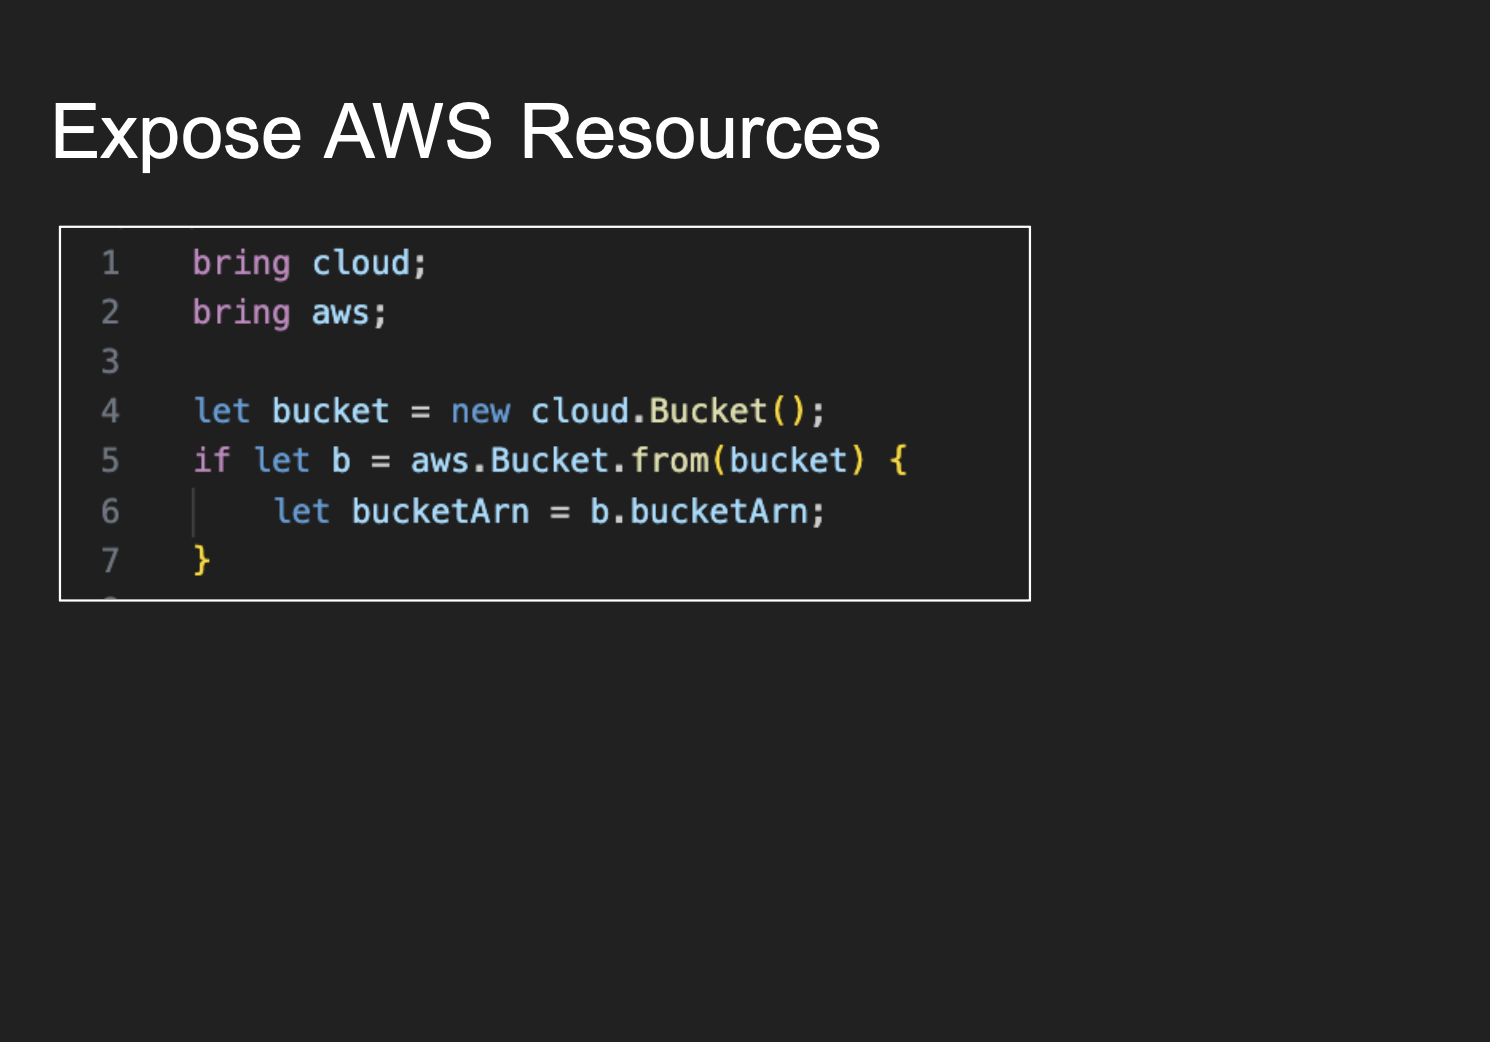This screenshot has width=1490, height=1042.
Task: Click "let bucket = new cloud.Bucket();" on line 4
Action: point(509,411)
